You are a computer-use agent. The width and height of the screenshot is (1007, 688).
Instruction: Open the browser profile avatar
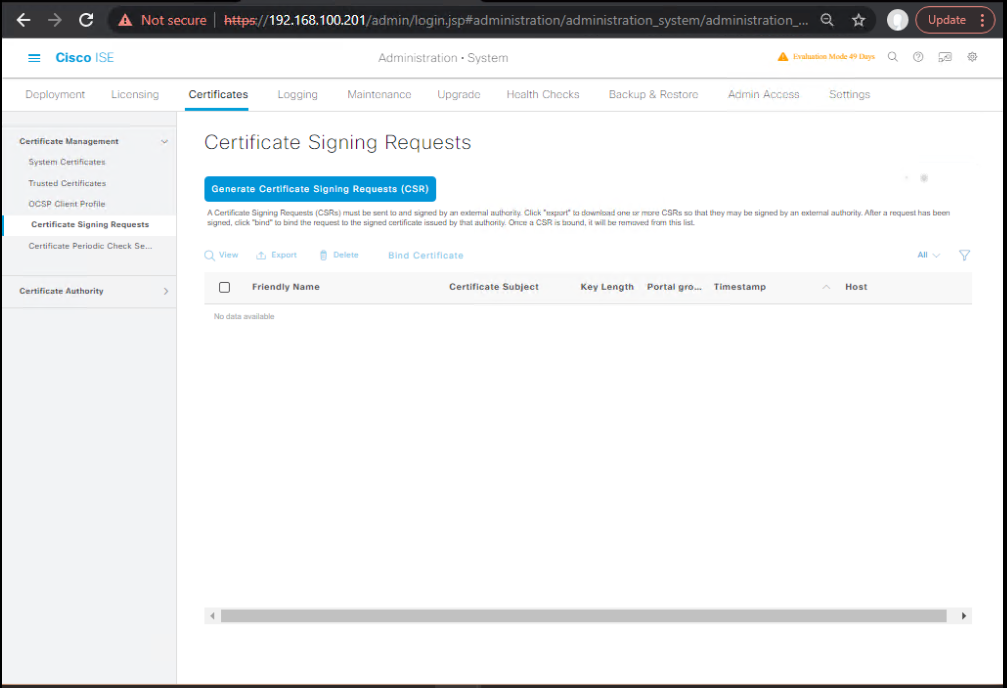[897, 20]
